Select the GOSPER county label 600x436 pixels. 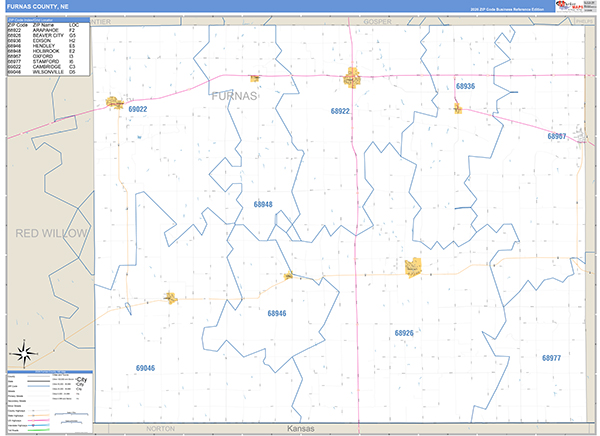(x=434, y=20)
